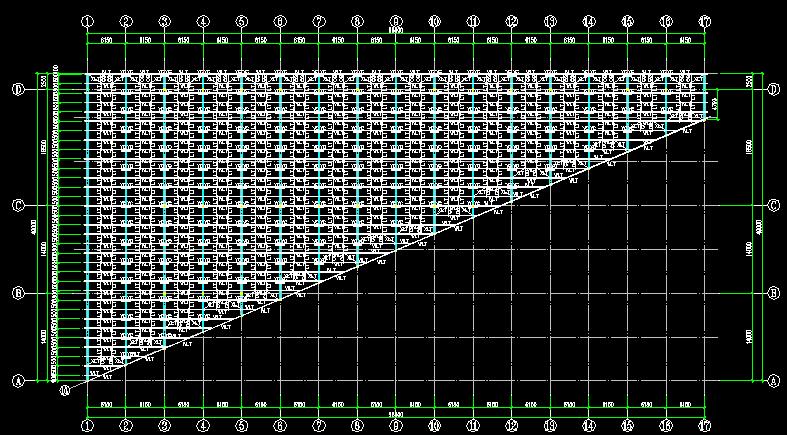The height and width of the screenshot is (435, 787).
Task: Select axis bubble 3 in the top row
Action: (165, 22)
